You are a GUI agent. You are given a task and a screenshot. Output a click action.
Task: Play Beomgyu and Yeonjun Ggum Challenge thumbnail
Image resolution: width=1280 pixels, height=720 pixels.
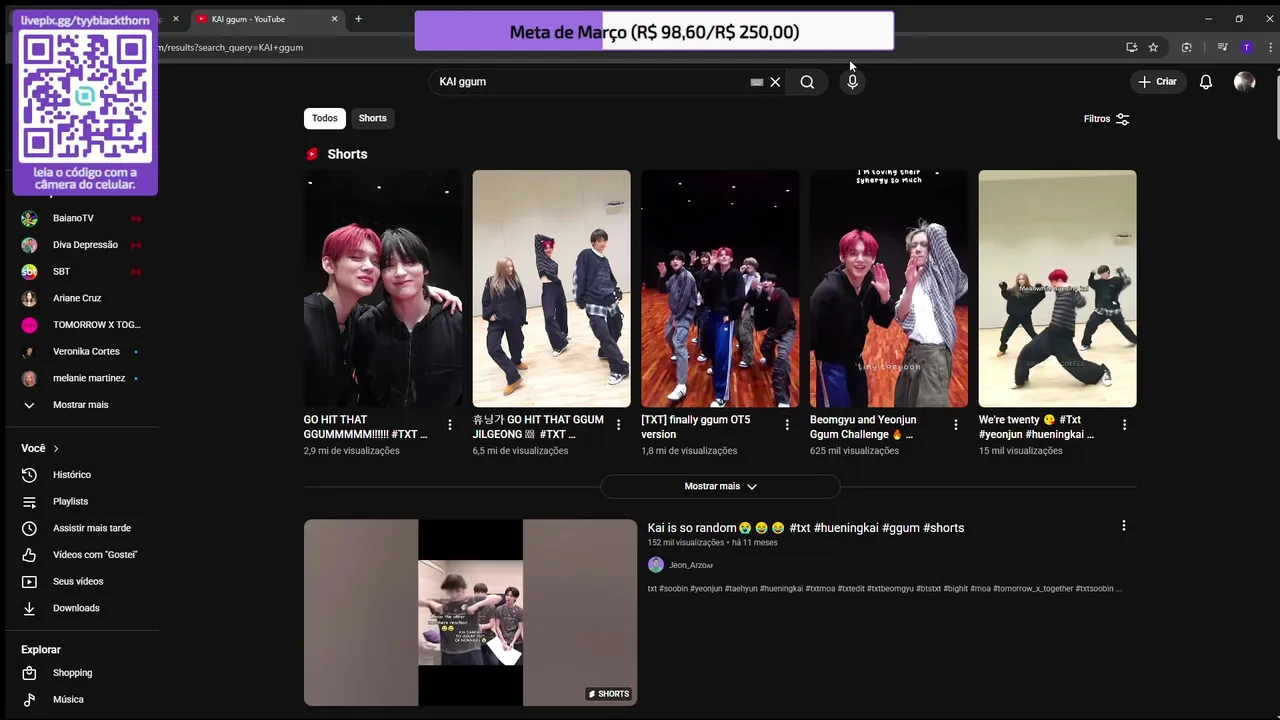point(889,288)
